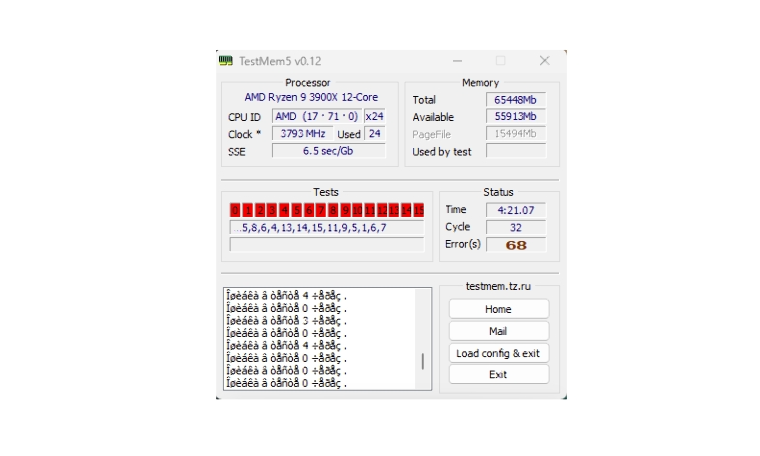Click the log line containing number 3

tap(286, 320)
